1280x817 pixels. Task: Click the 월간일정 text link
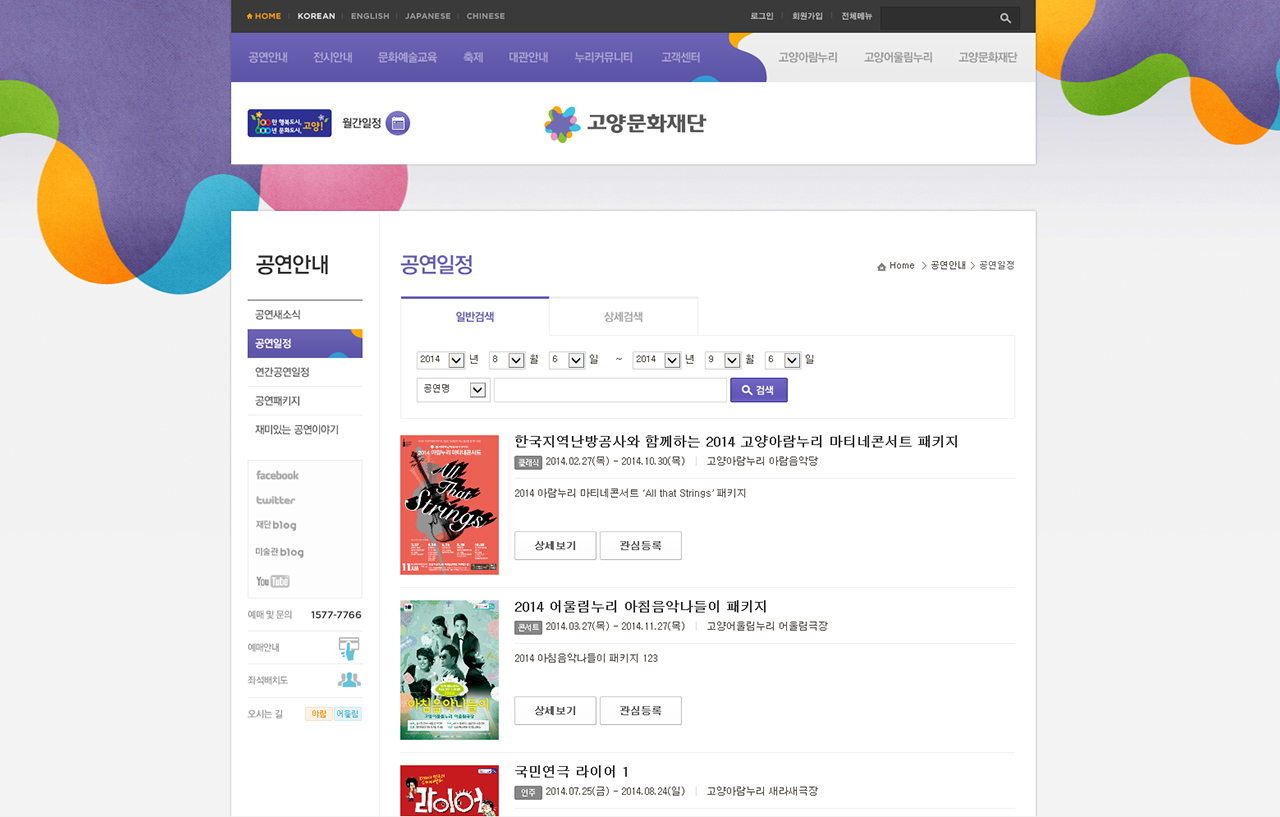coord(362,123)
